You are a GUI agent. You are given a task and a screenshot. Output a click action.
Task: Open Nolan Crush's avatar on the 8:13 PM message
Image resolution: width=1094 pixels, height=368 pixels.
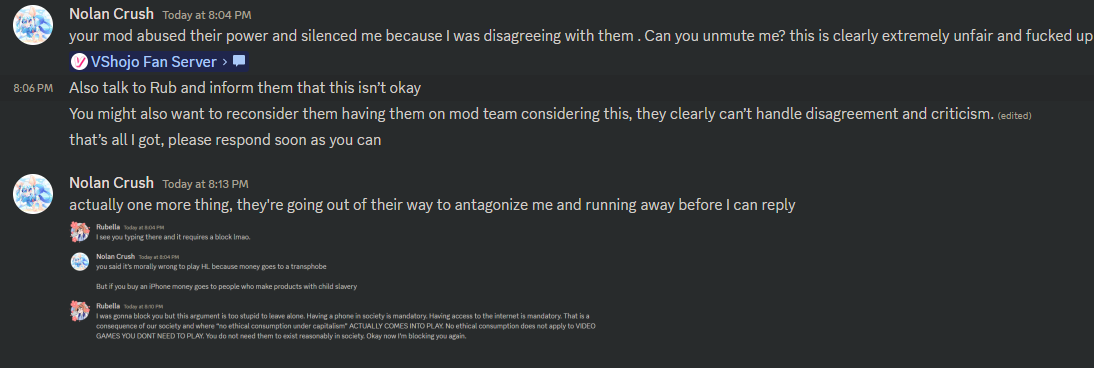pyautogui.click(x=33, y=194)
